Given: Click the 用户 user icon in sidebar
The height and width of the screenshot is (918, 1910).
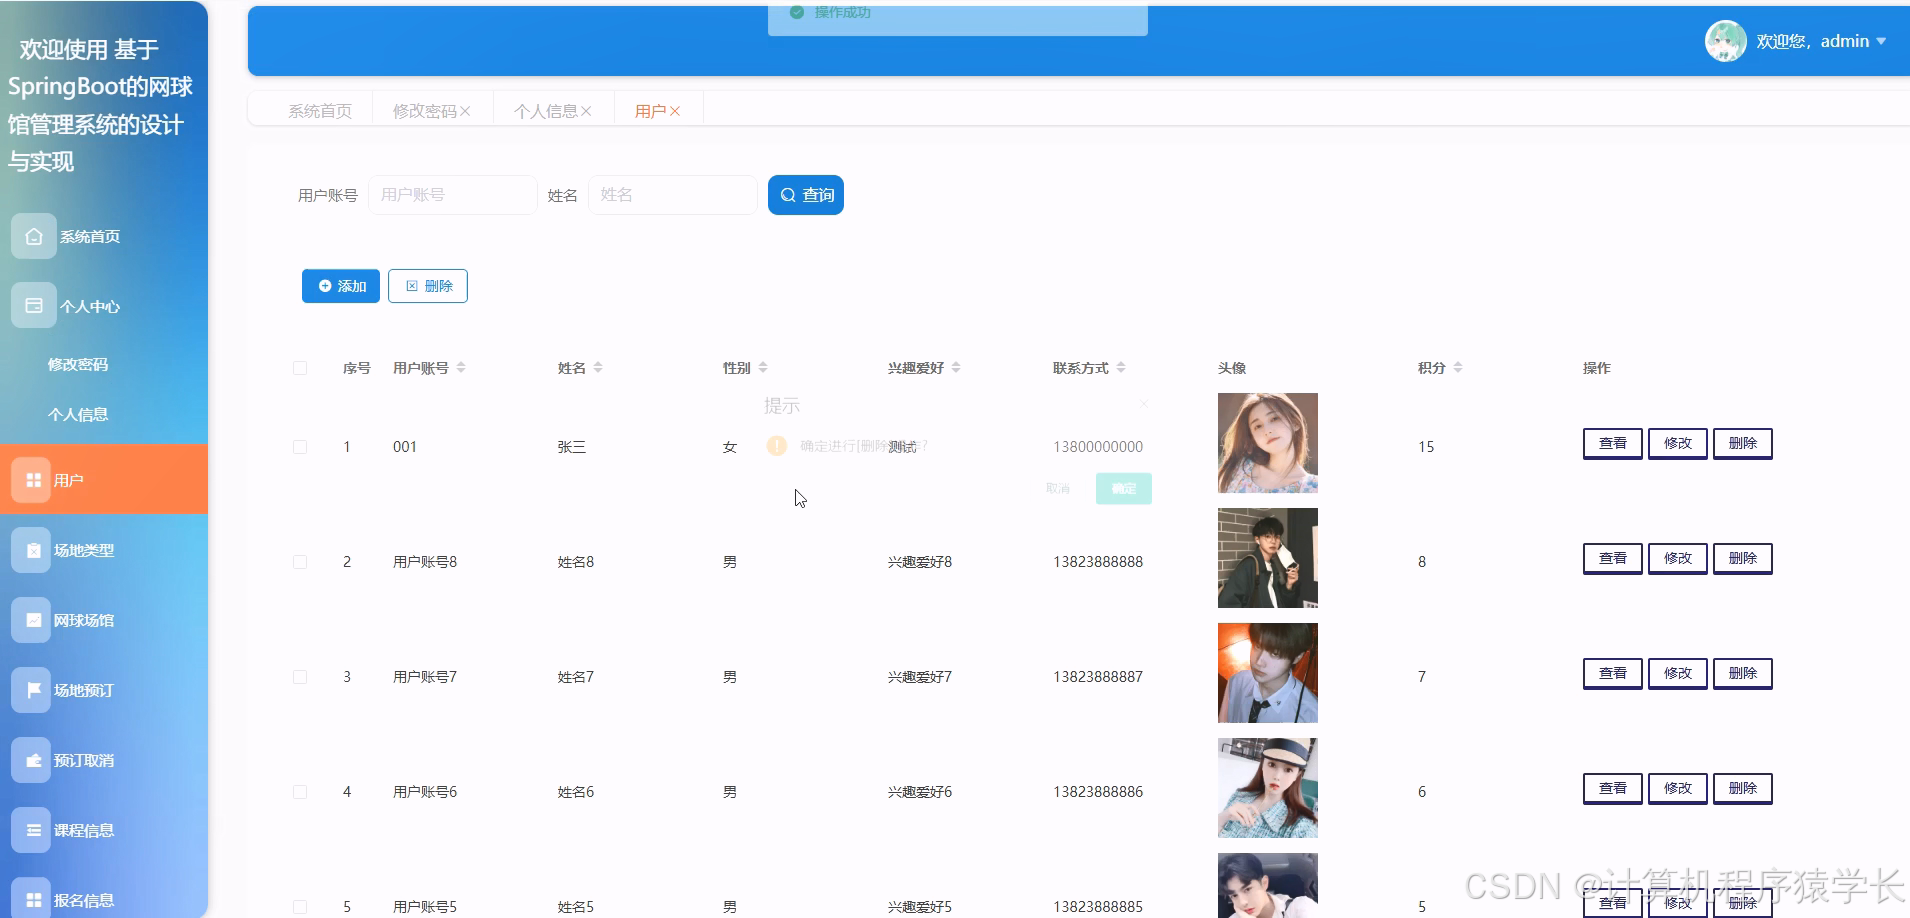Looking at the screenshot, I should 33,479.
